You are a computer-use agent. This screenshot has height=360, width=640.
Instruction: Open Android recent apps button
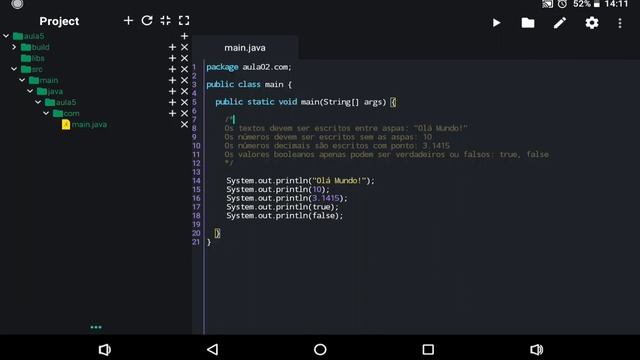point(428,349)
